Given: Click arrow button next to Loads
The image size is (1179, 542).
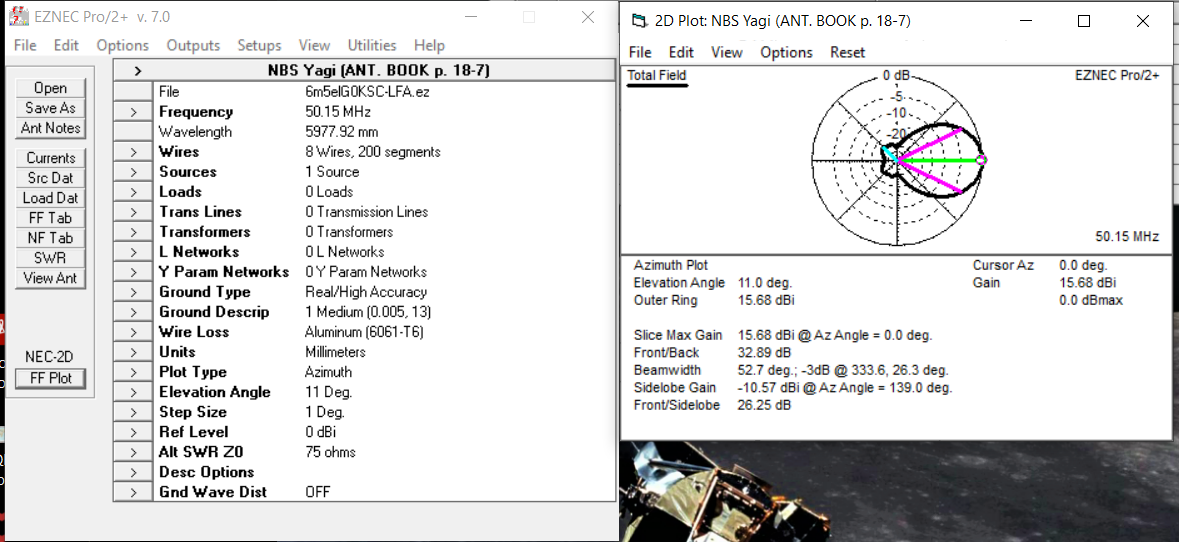Looking at the screenshot, I should pos(134,192).
